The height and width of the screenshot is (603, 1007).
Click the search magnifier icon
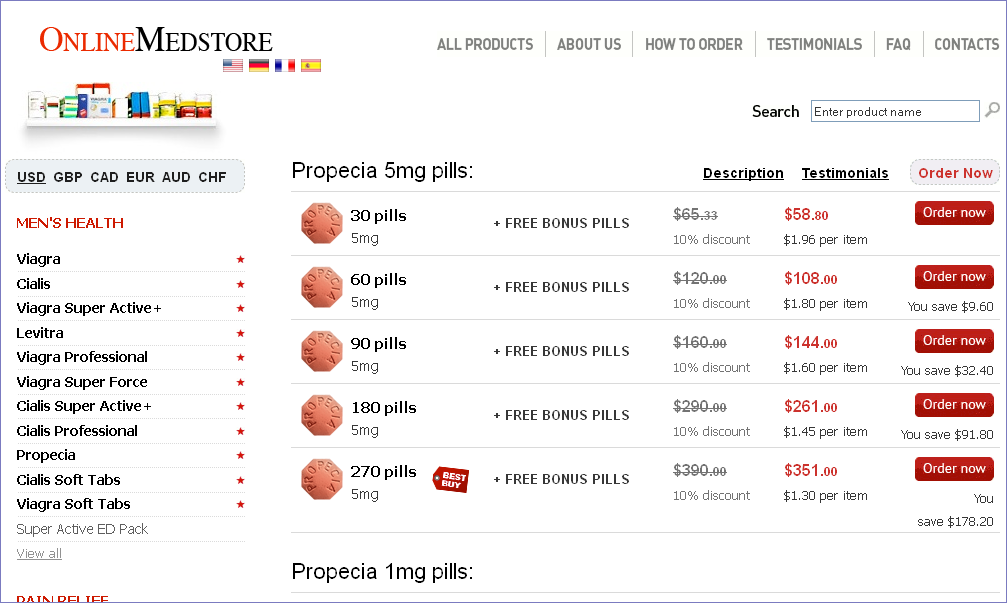pos(992,110)
